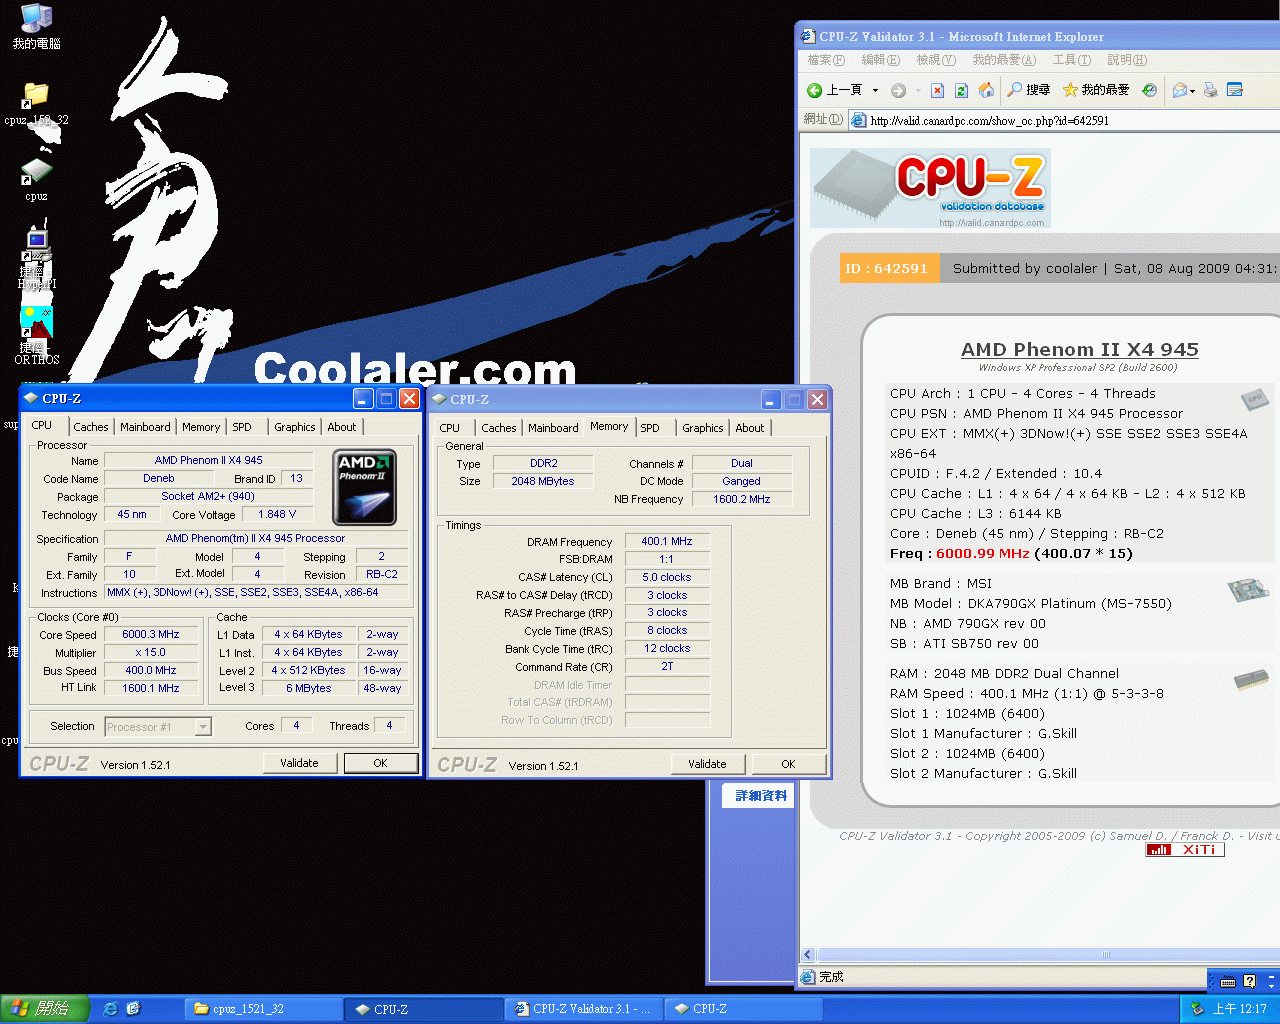Click the CPU-Z validation database logo

[930, 189]
